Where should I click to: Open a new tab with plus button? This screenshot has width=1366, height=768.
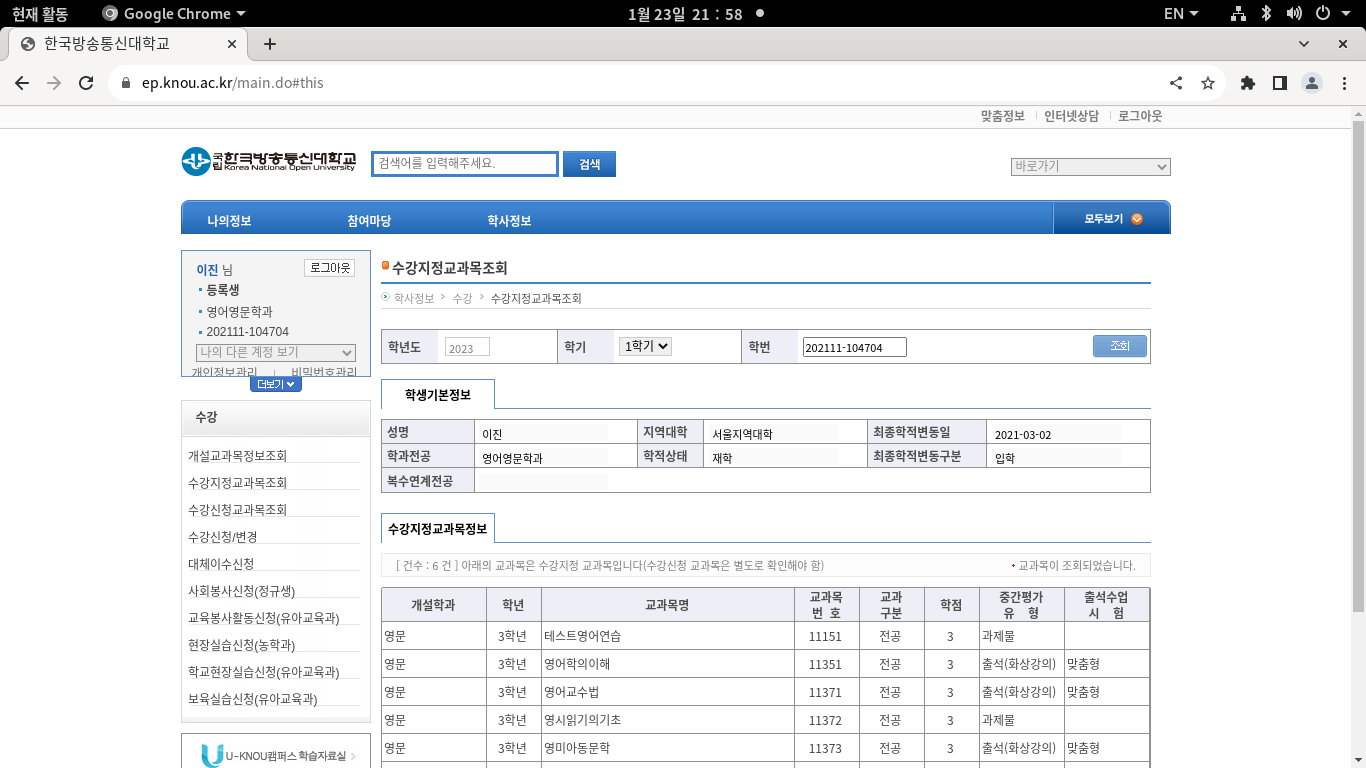pyautogui.click(x=269, y=44)
